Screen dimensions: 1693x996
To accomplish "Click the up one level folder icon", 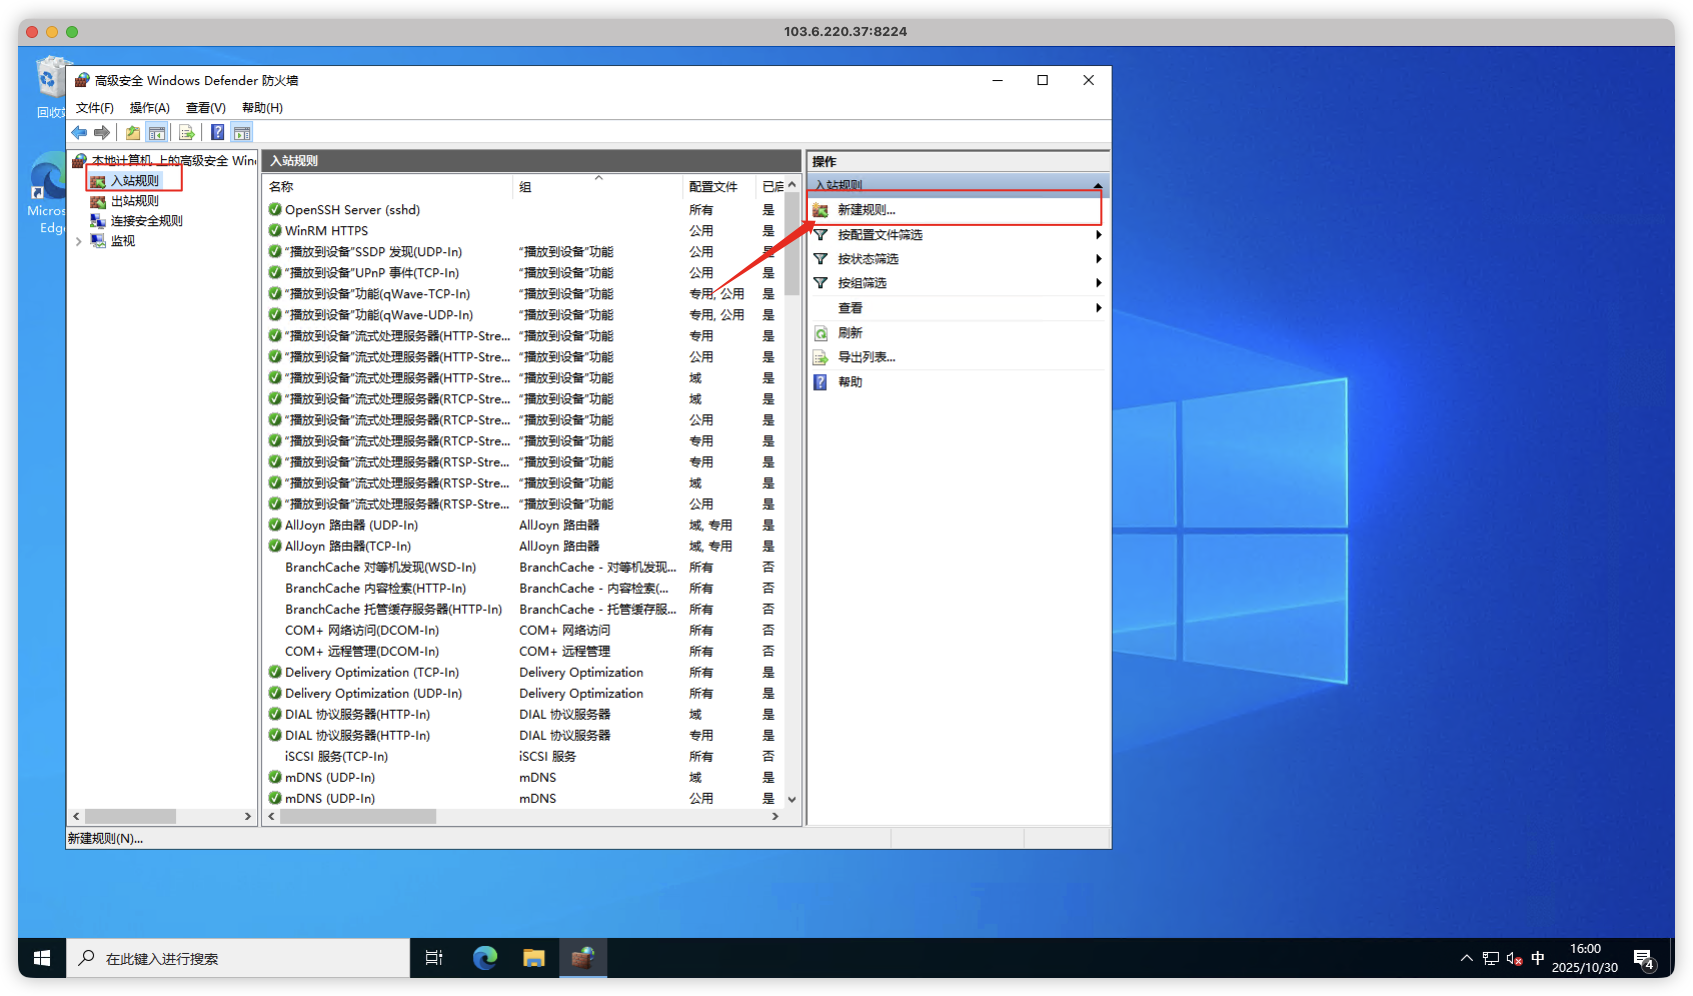I will point(133,133).
